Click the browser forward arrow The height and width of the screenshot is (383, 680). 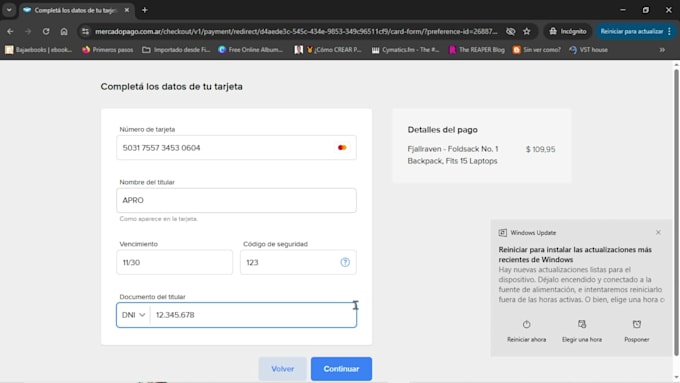(x=28, y=31)
